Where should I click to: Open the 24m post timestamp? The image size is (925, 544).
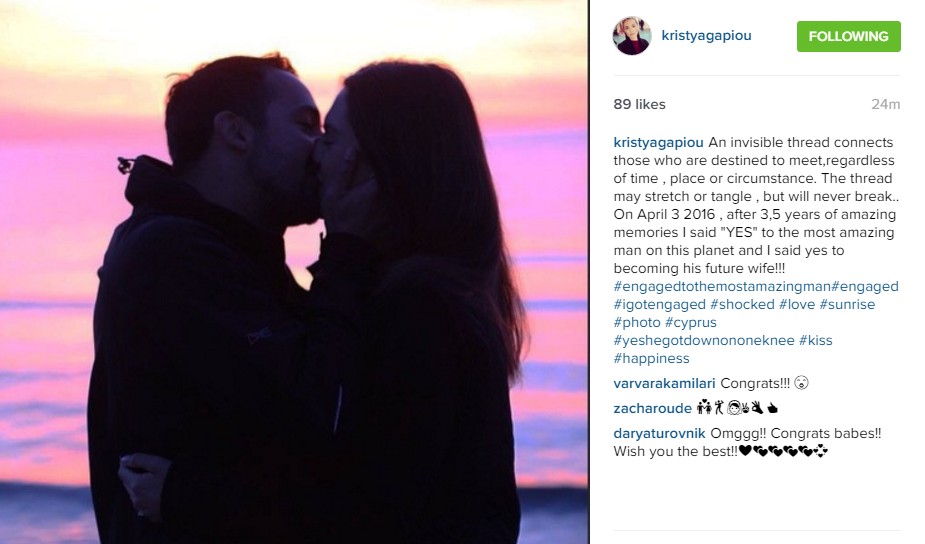pyautogui.click(x=885, y=104)
